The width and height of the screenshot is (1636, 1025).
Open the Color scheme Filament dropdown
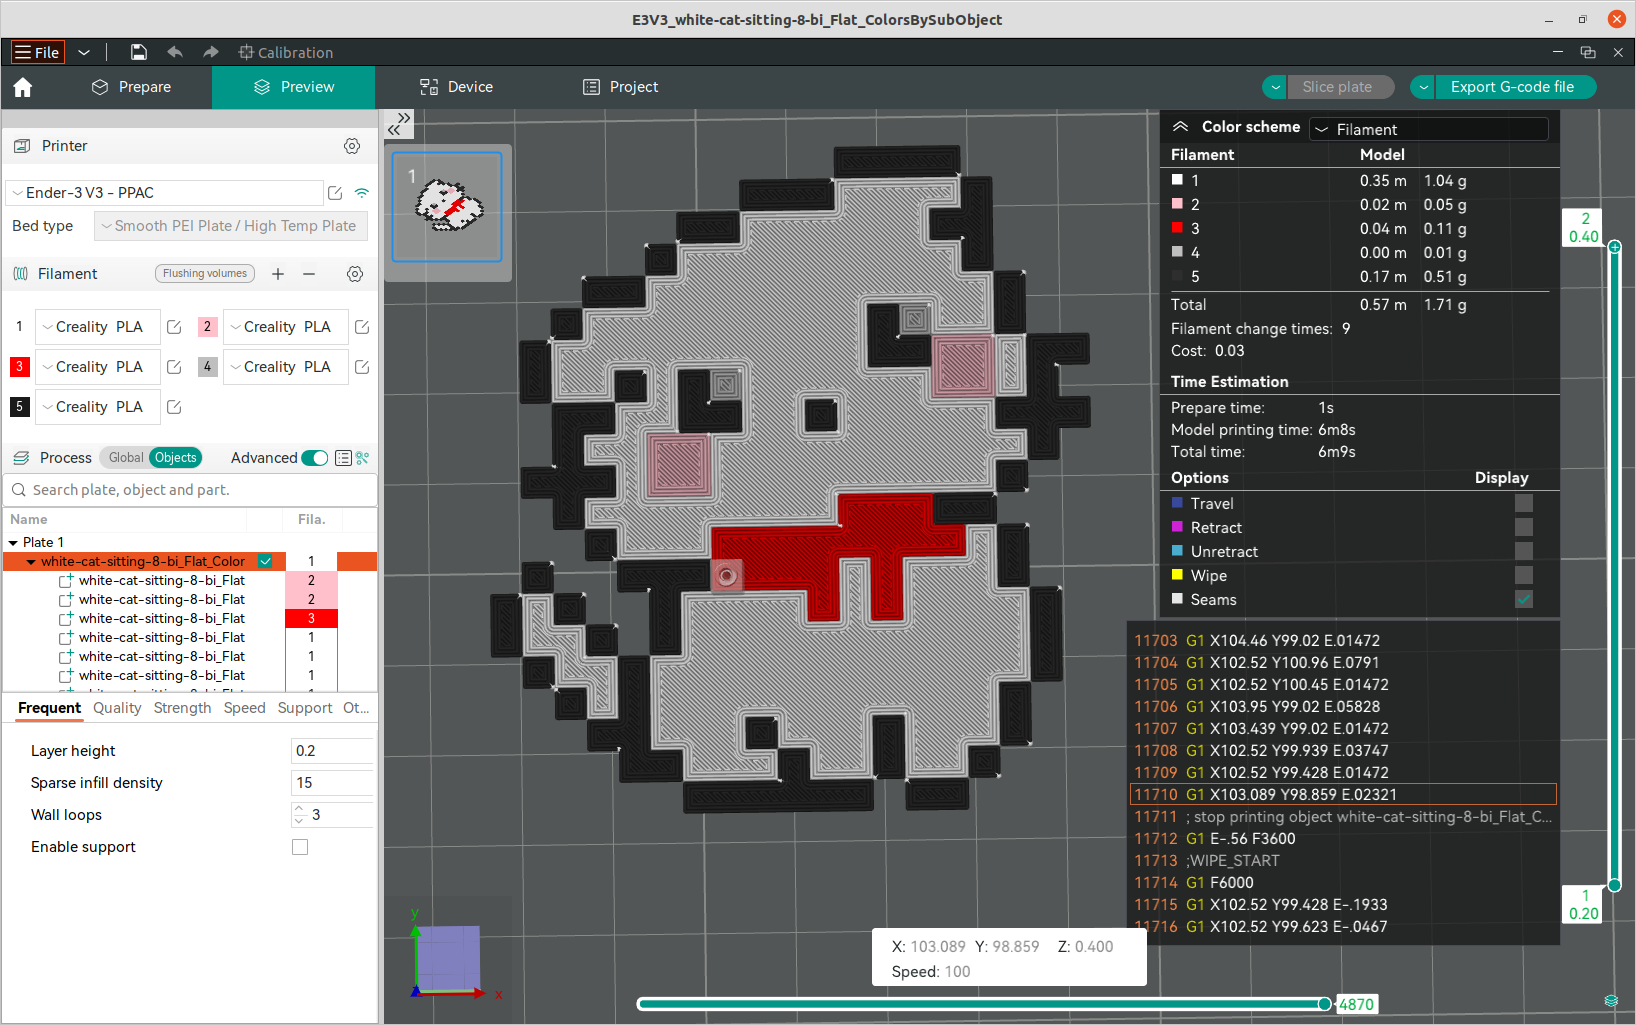1429,129
